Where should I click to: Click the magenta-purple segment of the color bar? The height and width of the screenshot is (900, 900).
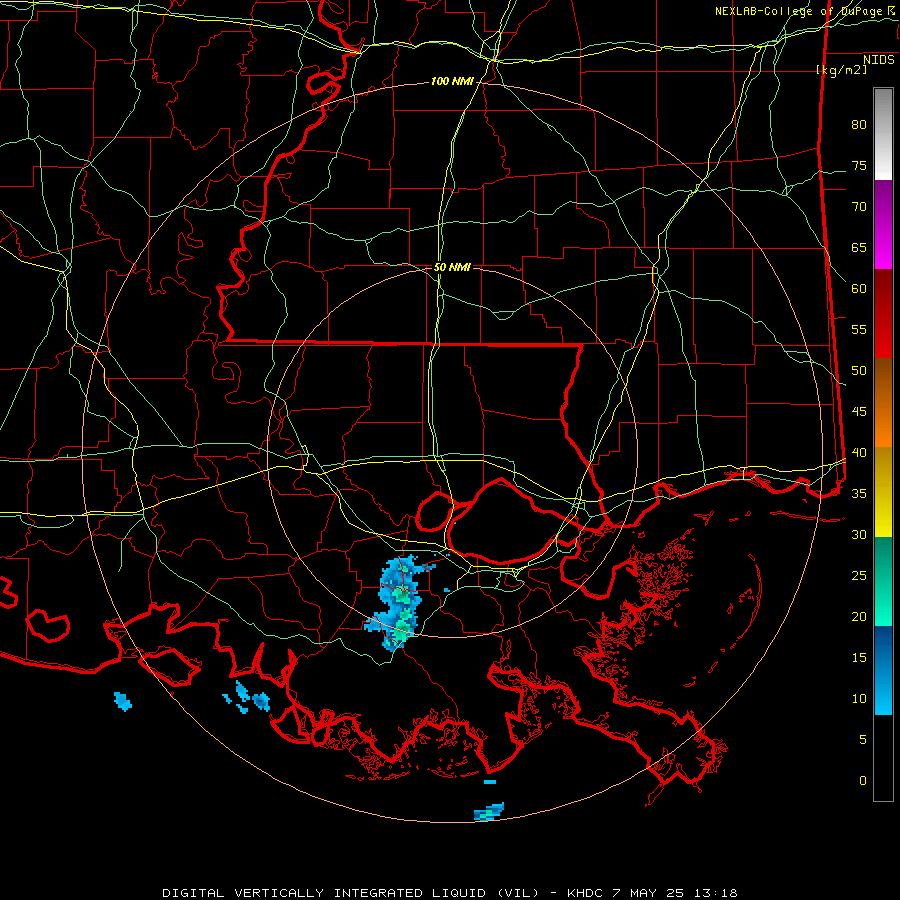(x=883, y=224)
